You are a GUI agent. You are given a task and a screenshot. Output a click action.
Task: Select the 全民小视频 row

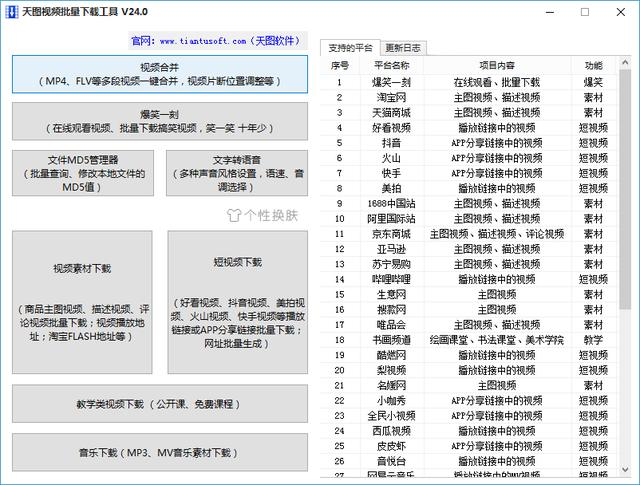tap(469, 416)
